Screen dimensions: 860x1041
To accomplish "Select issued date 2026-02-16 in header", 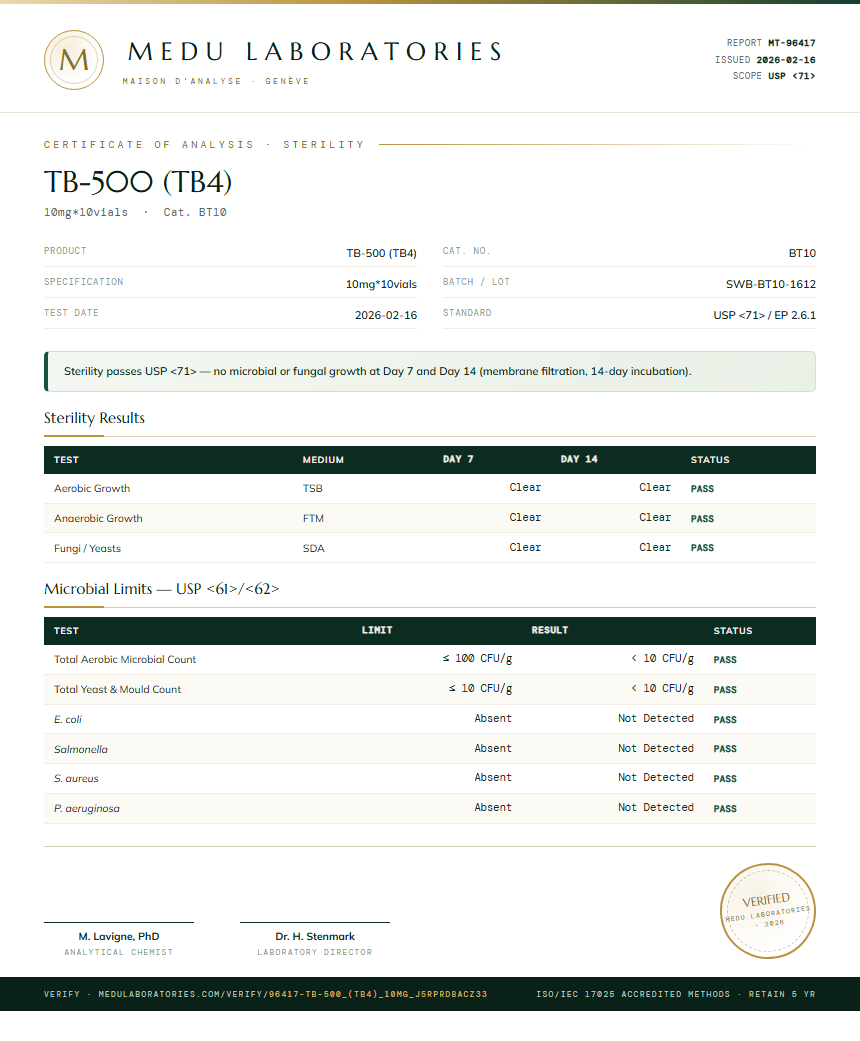I will (x=786, y=60).
